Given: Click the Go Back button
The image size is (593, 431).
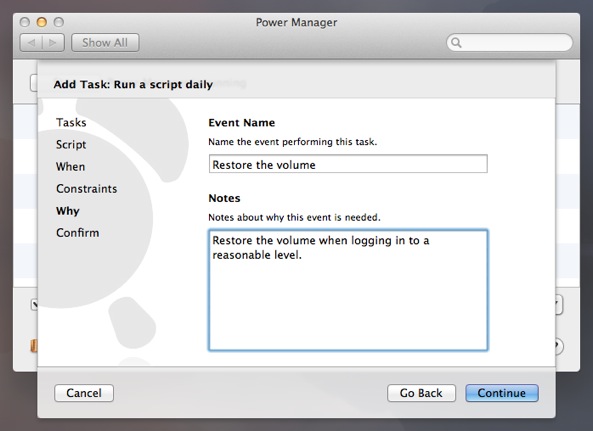Looking at the screenshot, I should pyautogui.click(x=421, y=393).
